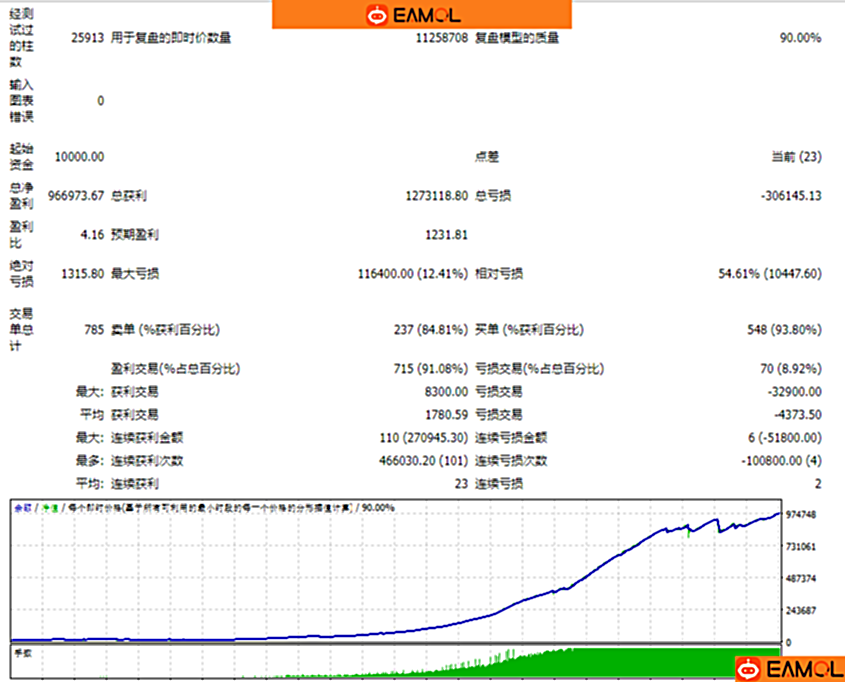Click the 点差 spread value 当前 (23)
Viewport: 845px width, 682px height.
click(x=796, y=156)
